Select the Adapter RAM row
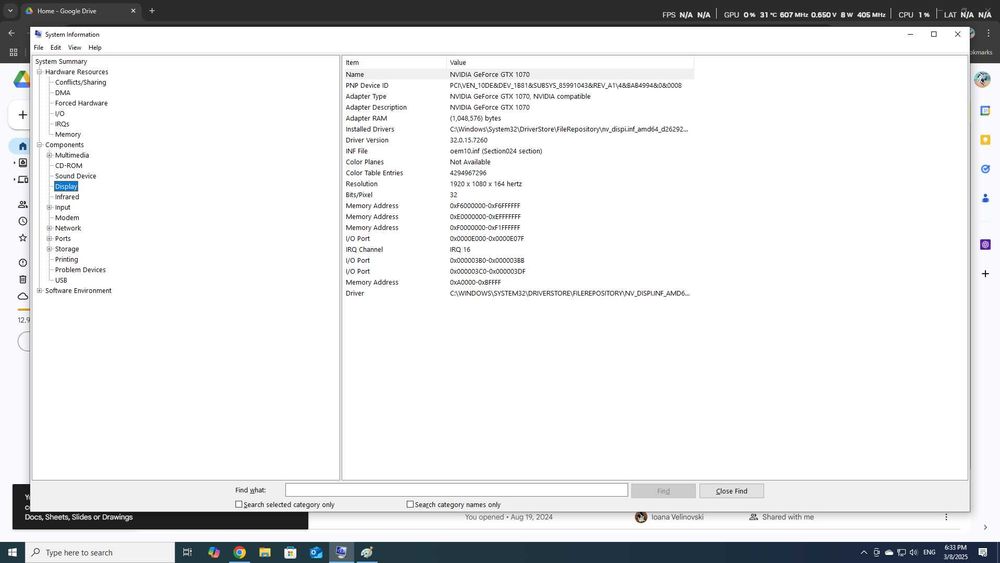Image resolution: width=1000 pixels, height=563 pixels. (518, 119)
